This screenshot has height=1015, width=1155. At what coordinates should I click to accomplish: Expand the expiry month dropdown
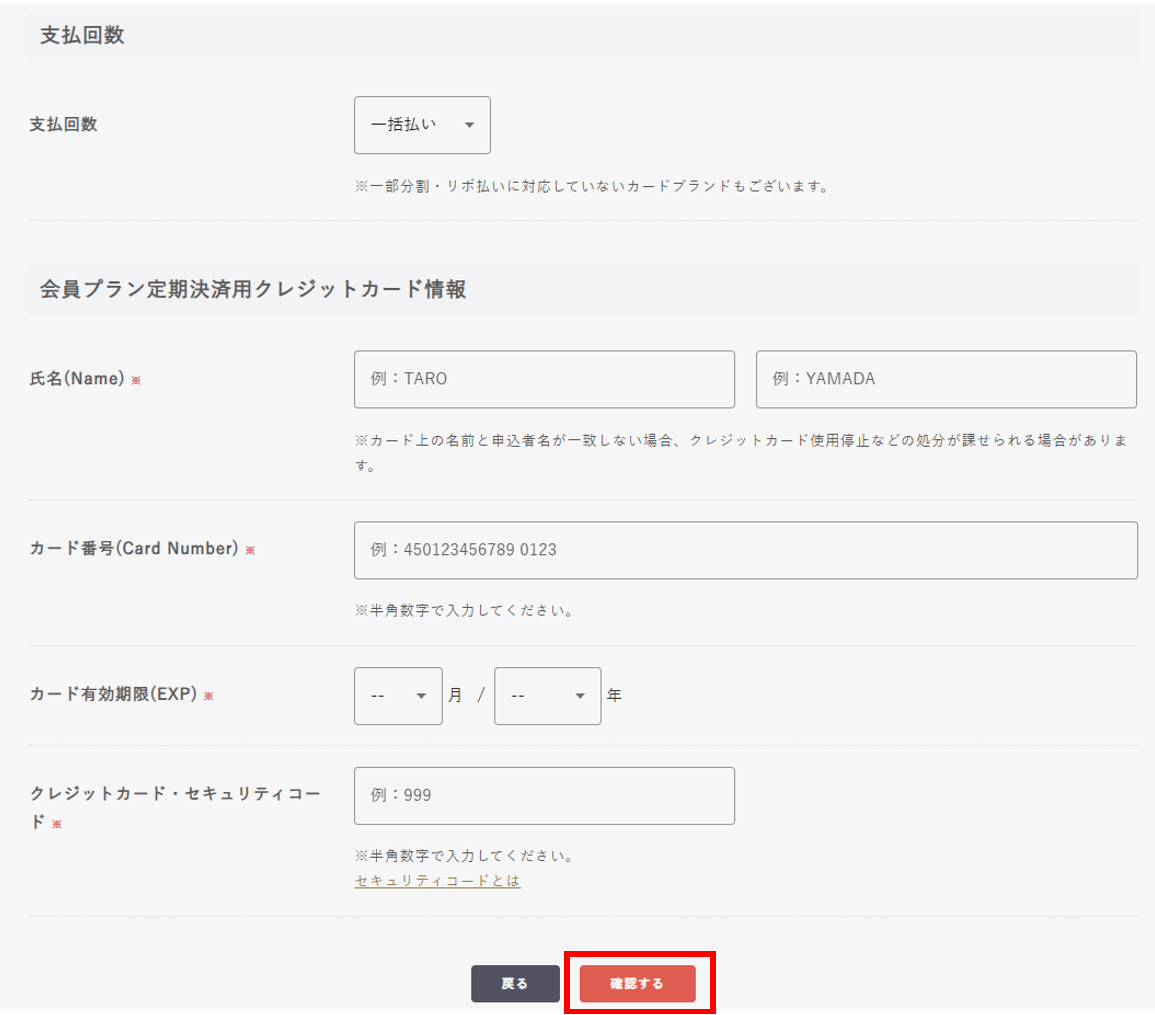coord(398,696)
